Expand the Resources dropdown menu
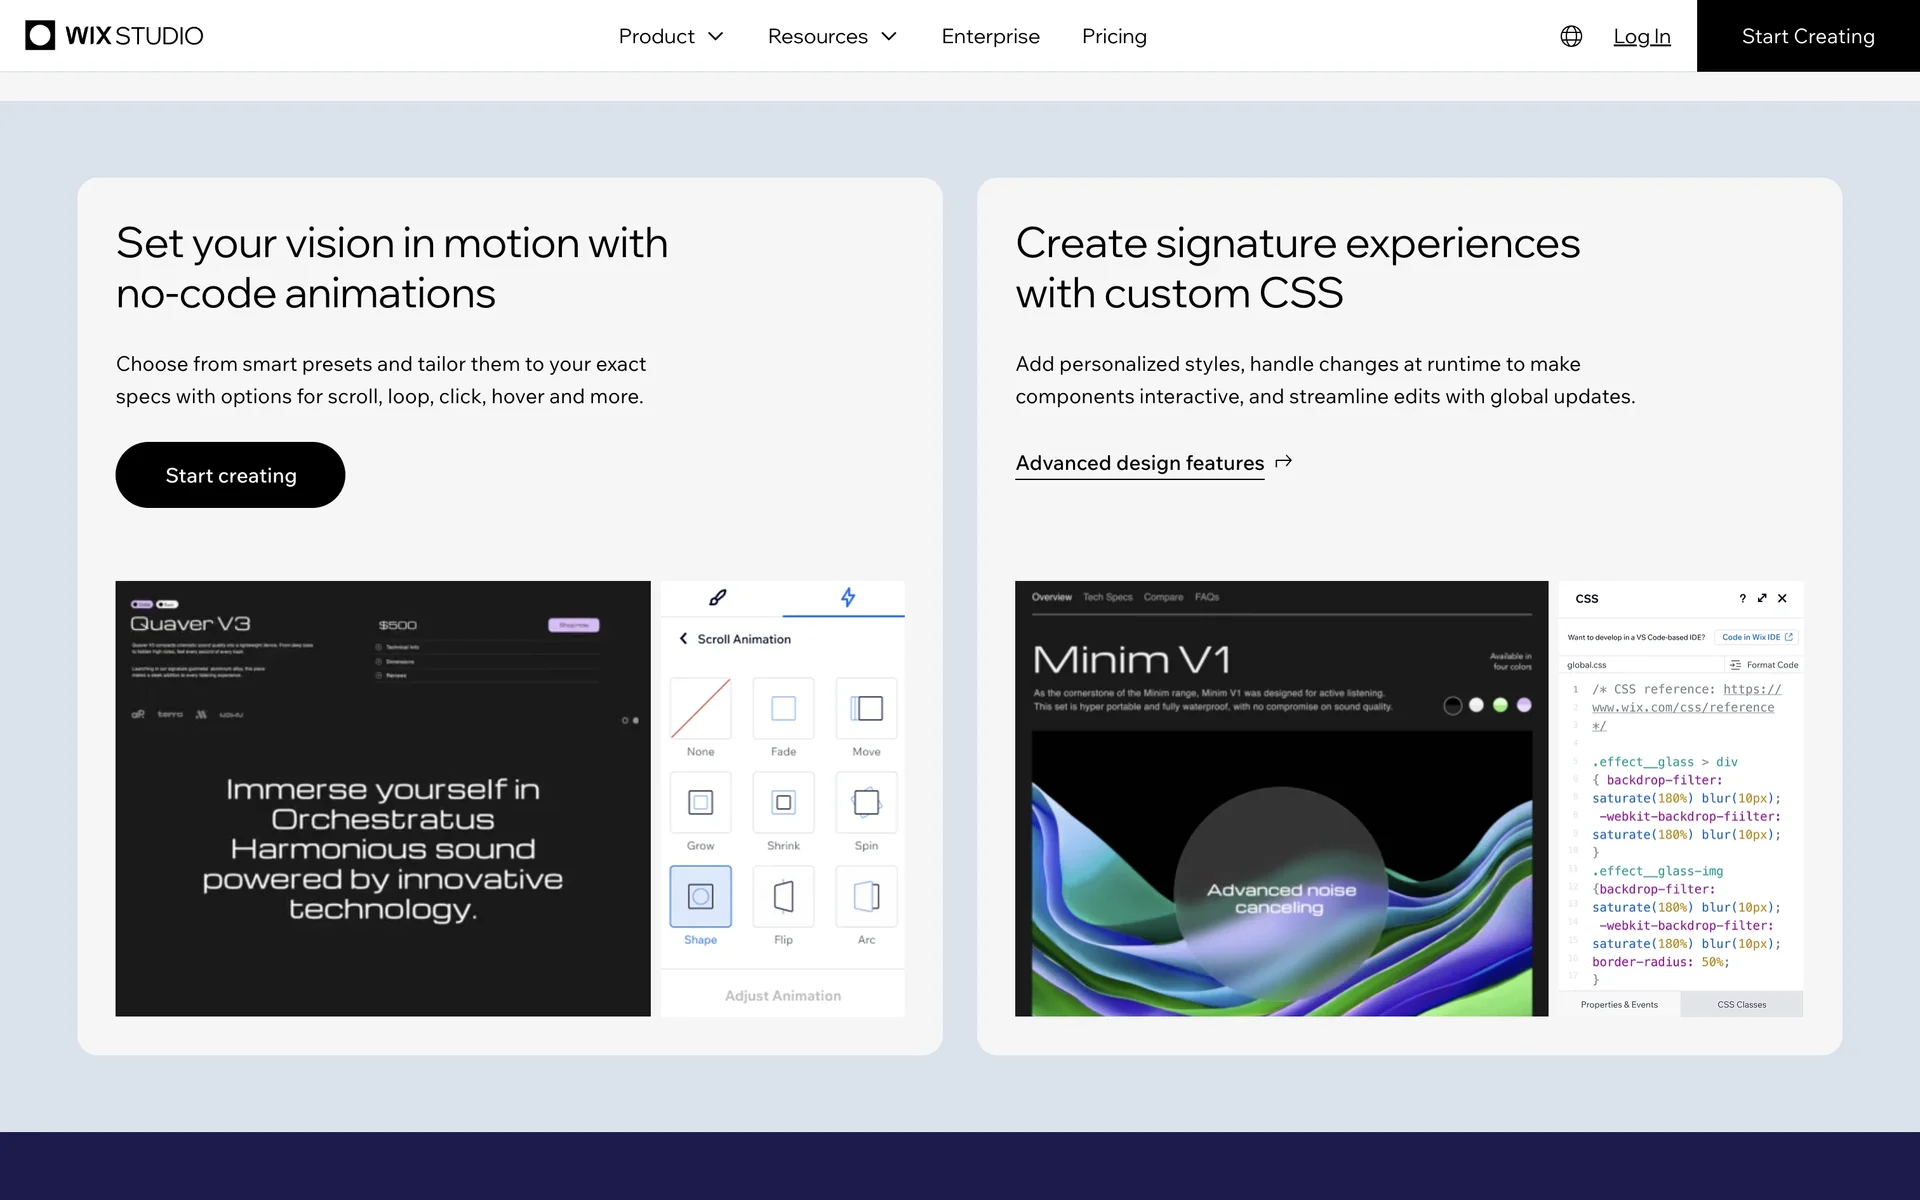The height and width of the screenshot is (1200, 1920). (x=832, y=36)
